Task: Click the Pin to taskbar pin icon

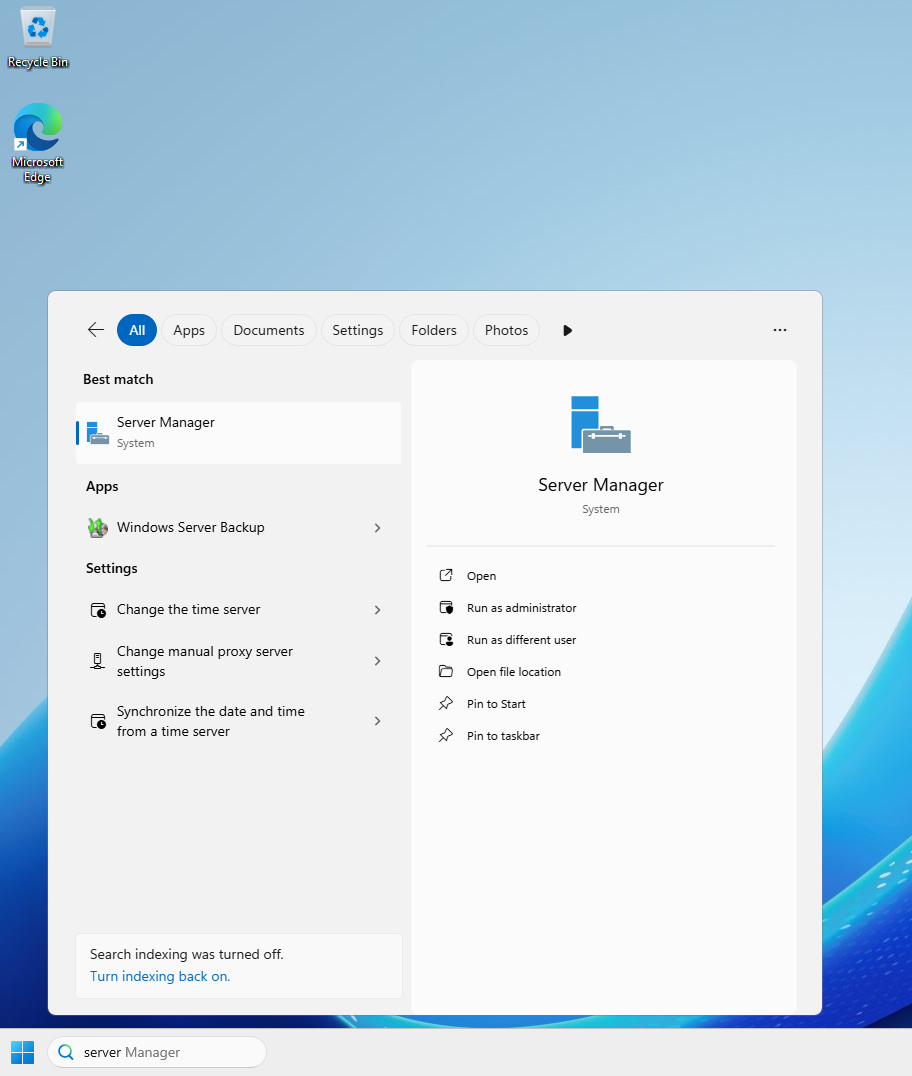Action: coord(446,735)
